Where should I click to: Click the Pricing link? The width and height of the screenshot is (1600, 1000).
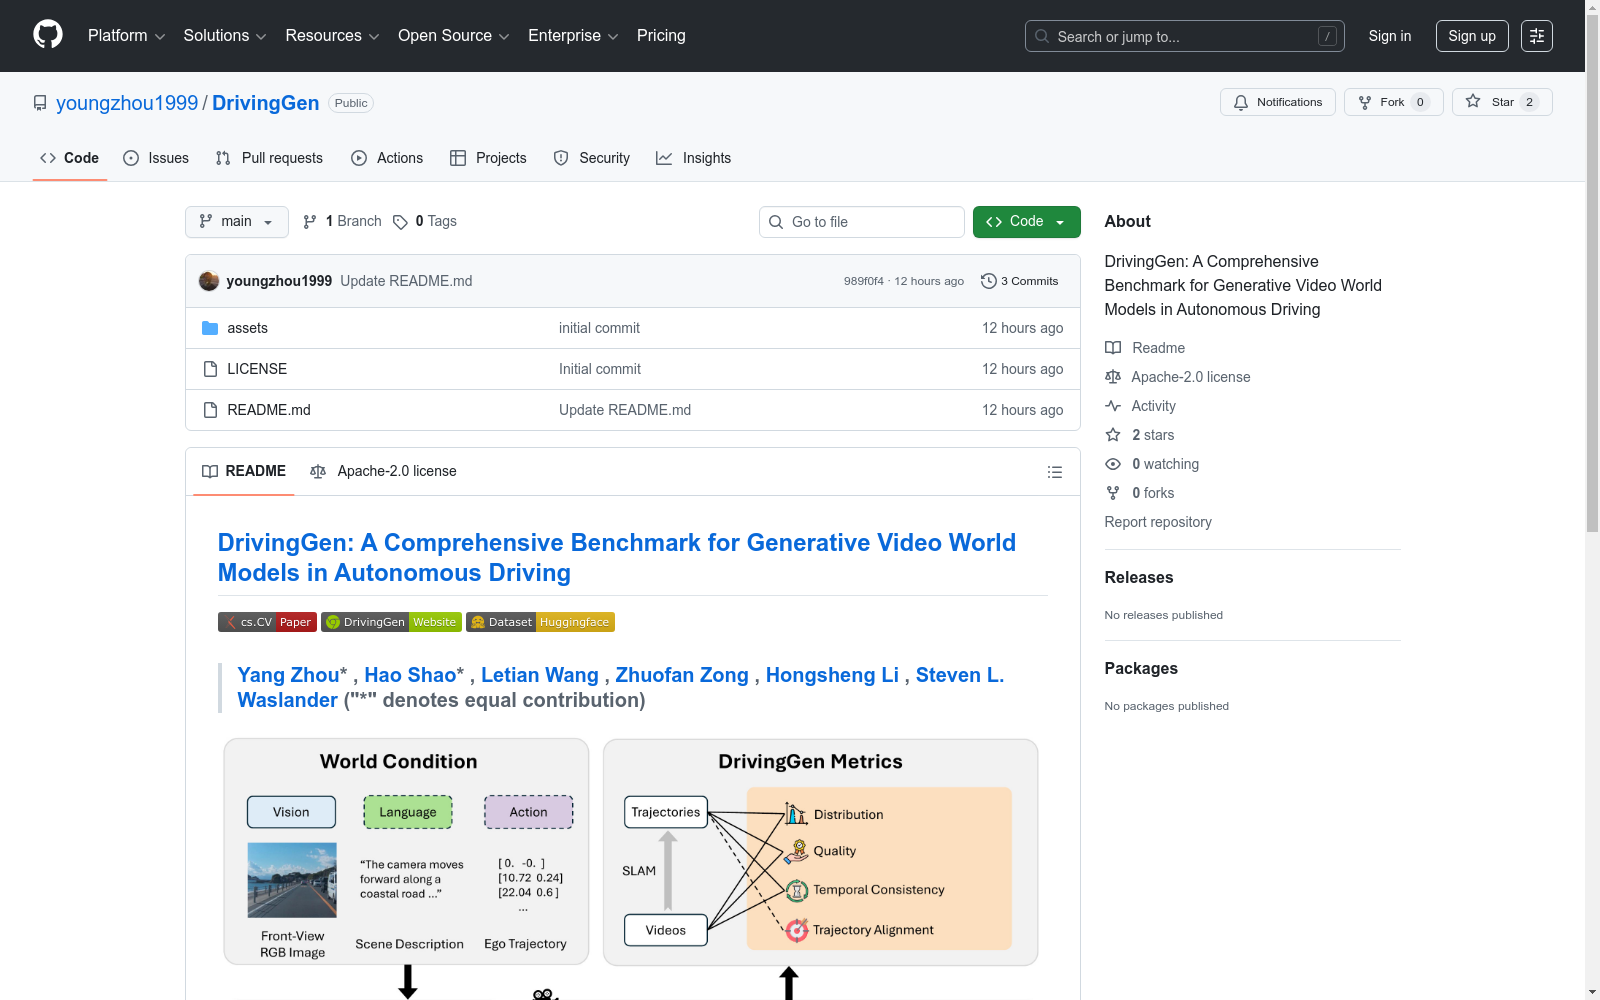(661, 36)
